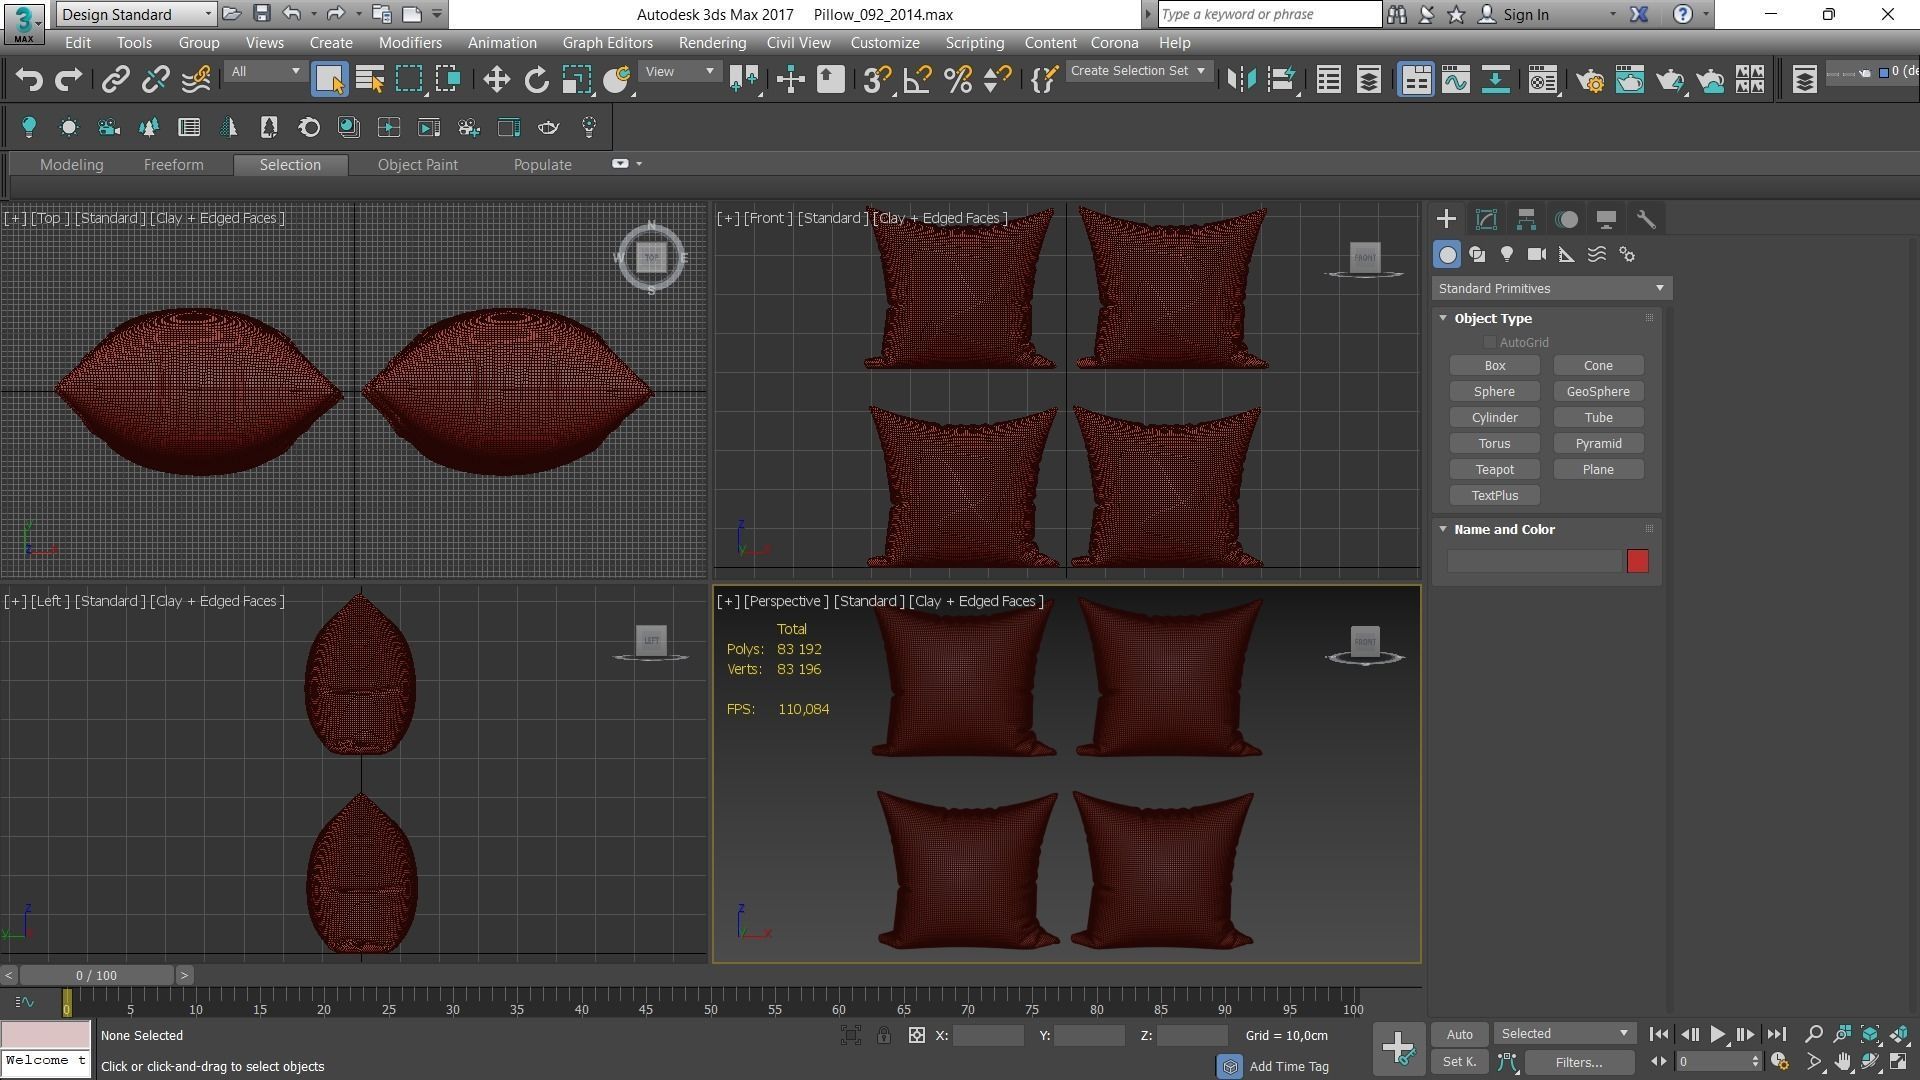Click the TextPlus button

[x=1494, y=496]
